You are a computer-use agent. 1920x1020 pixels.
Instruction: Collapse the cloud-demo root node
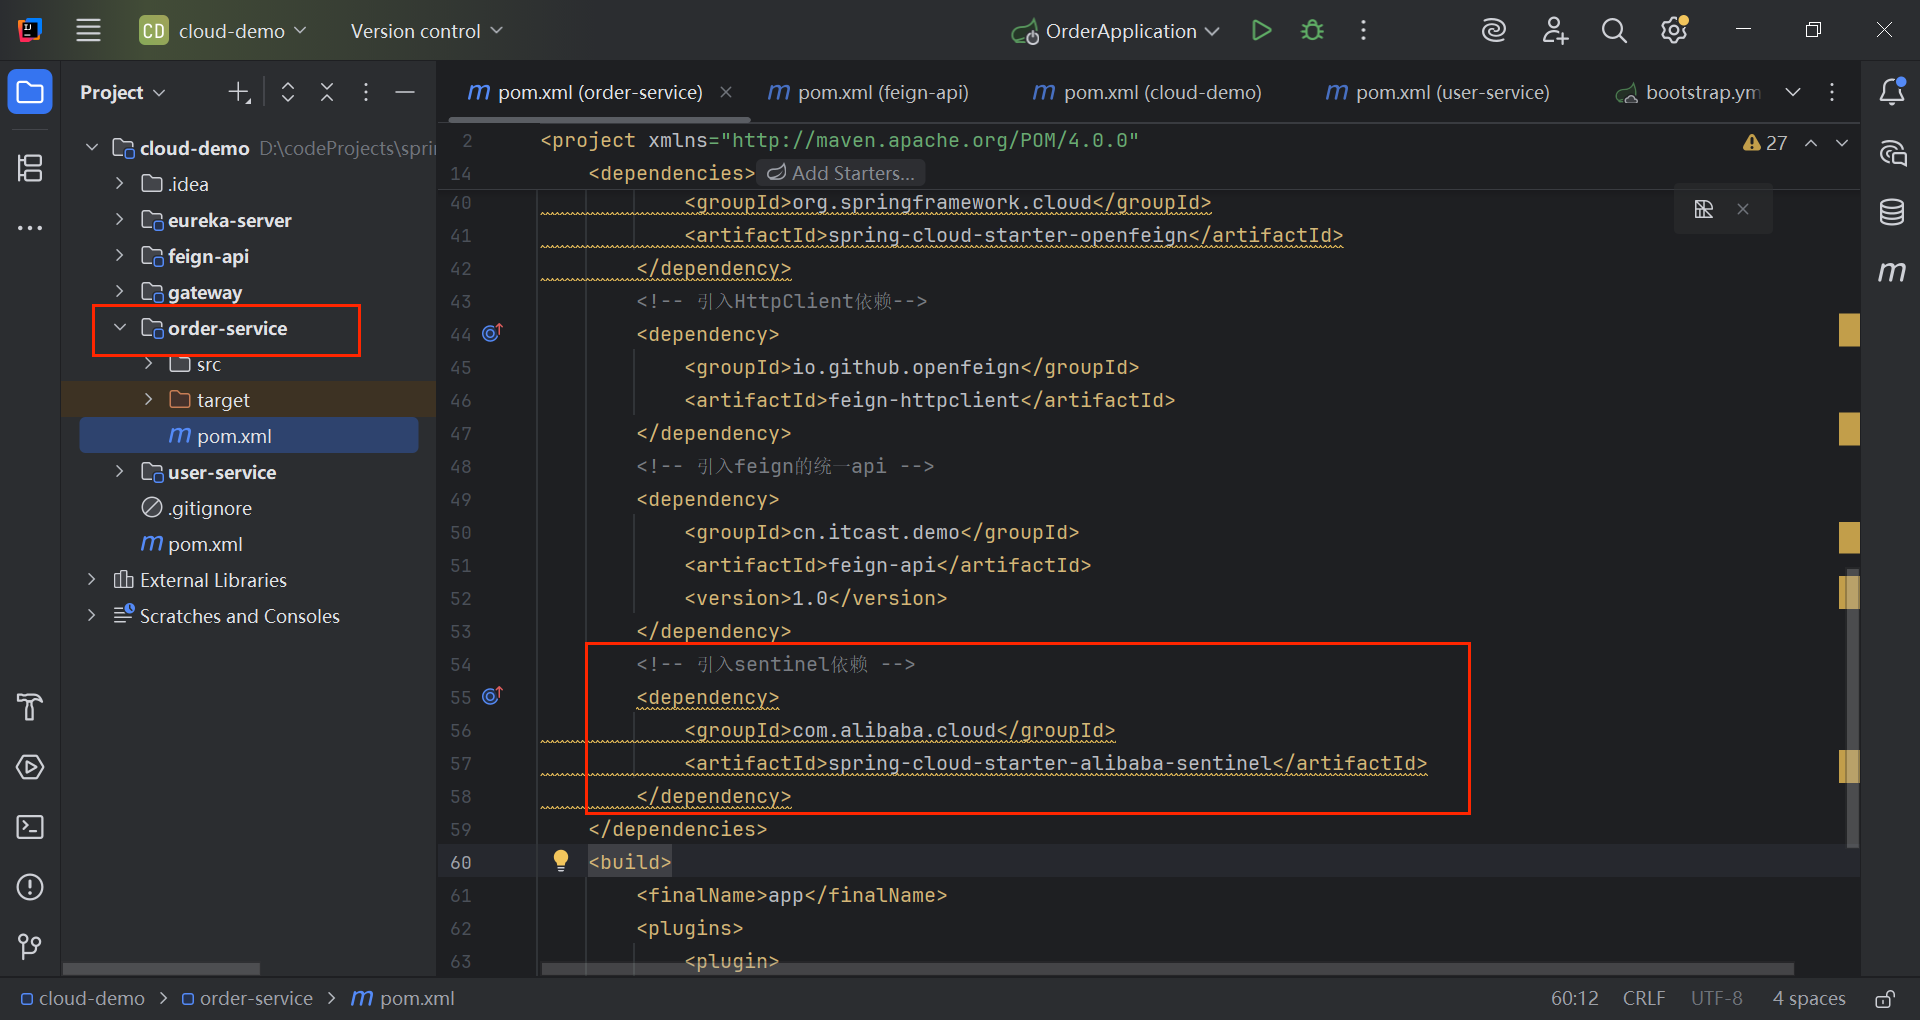(x=92, y=148)
